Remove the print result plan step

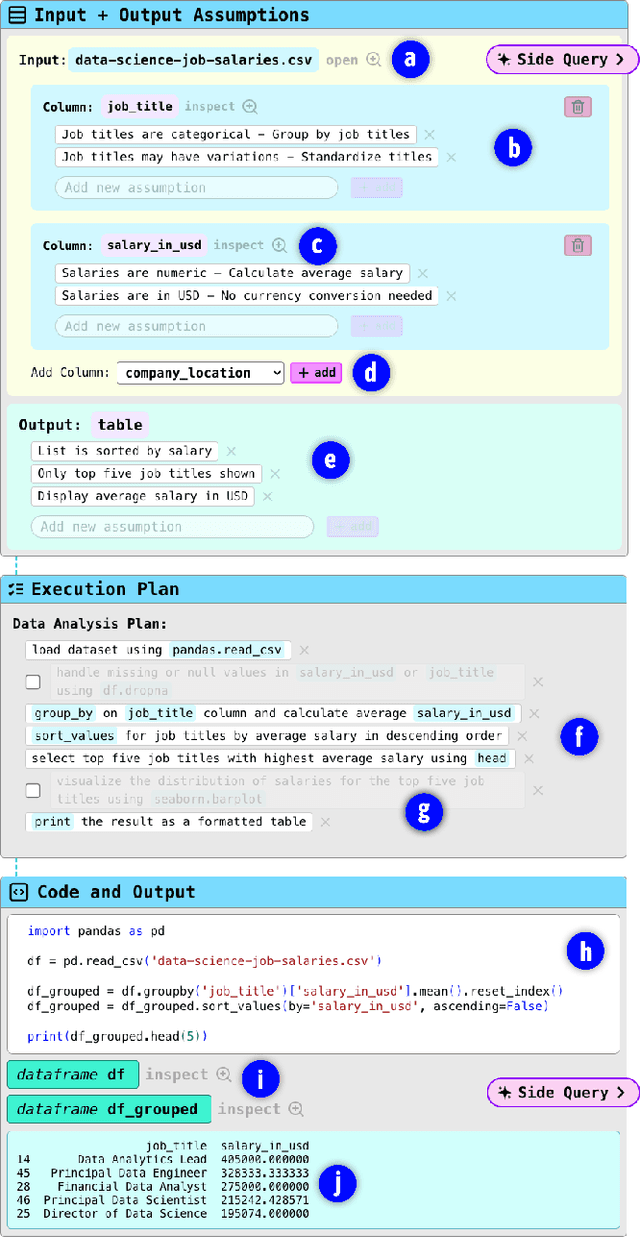[x=325, y=822]
